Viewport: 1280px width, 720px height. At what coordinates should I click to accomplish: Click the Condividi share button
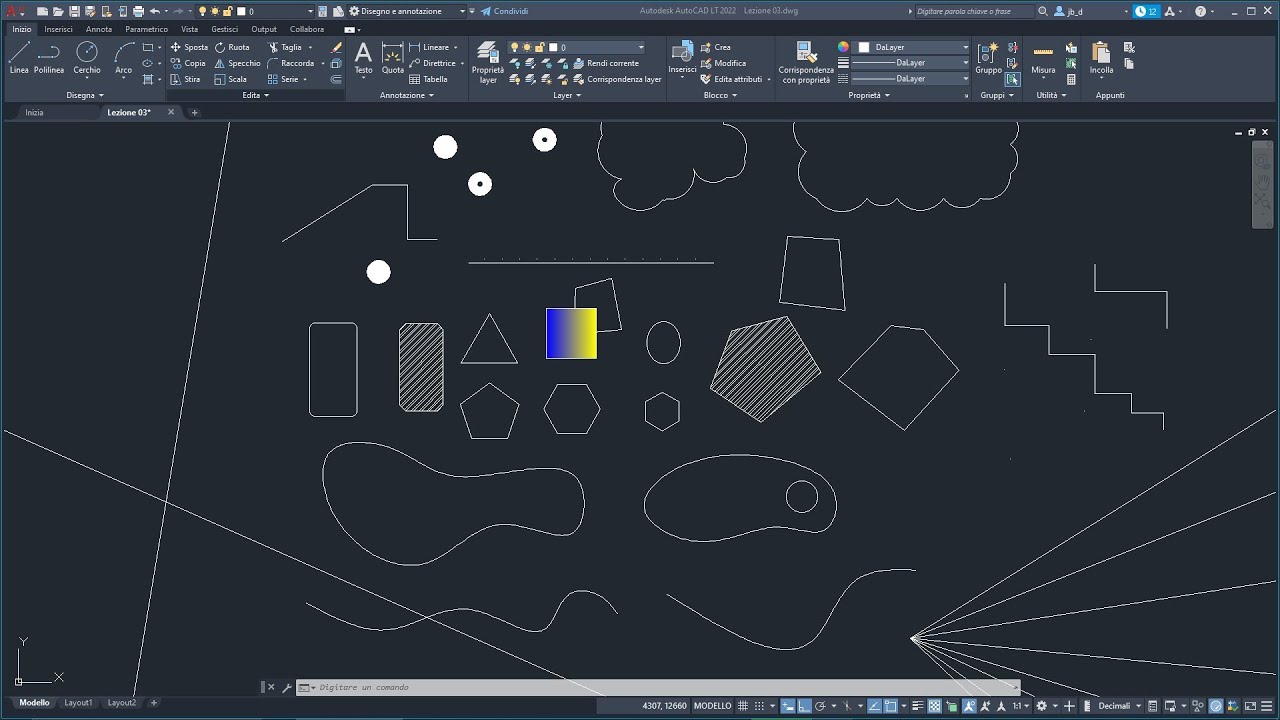(x=504, y=11)
